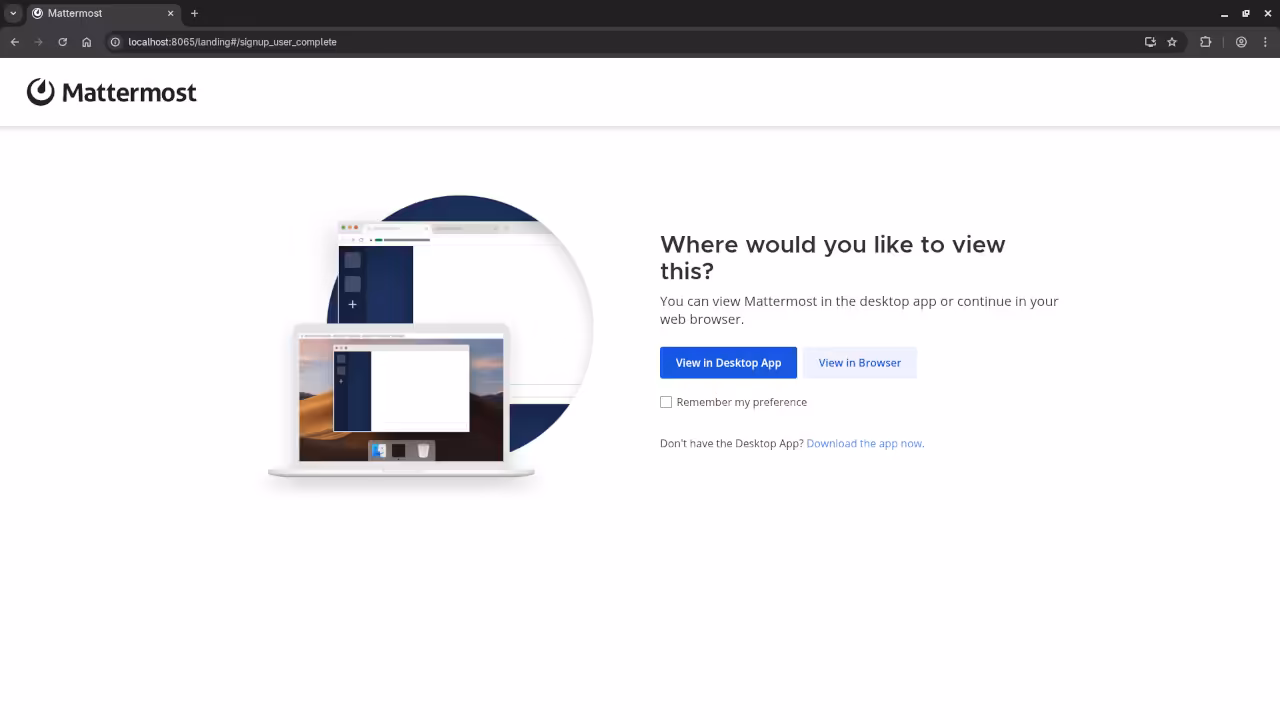The image size is (1280, 720).
Task: Click the browser profile avatar icon
Action: [1241, 42]
